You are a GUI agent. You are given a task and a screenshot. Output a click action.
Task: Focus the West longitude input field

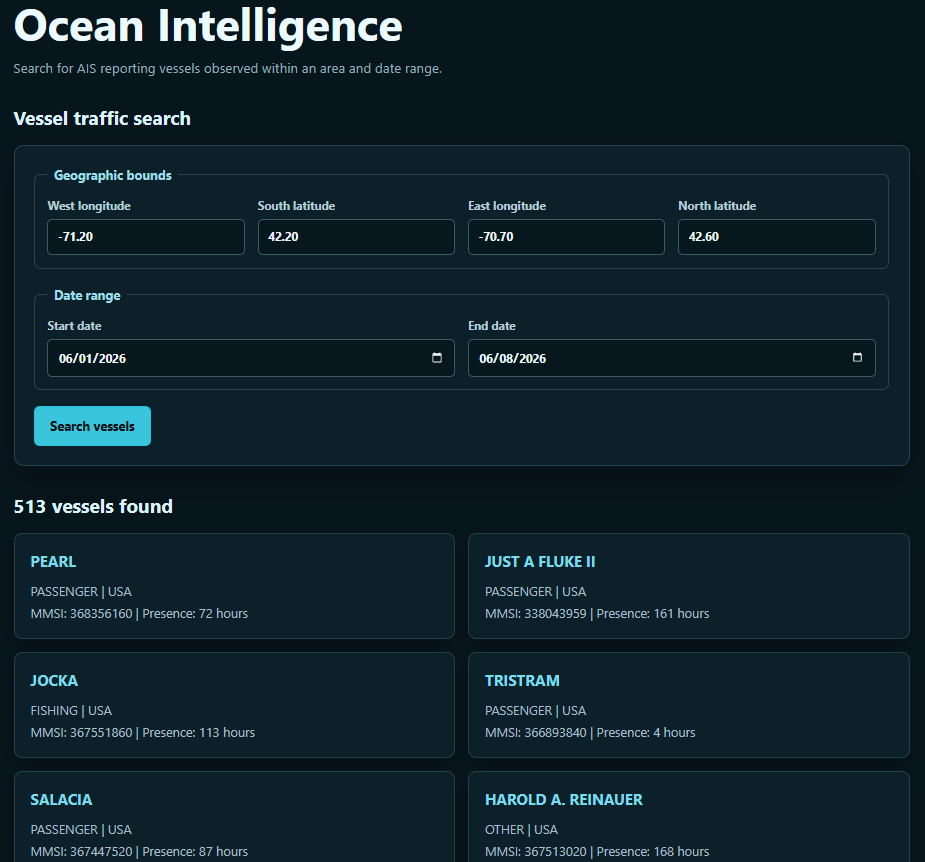(x=146, y=237)
